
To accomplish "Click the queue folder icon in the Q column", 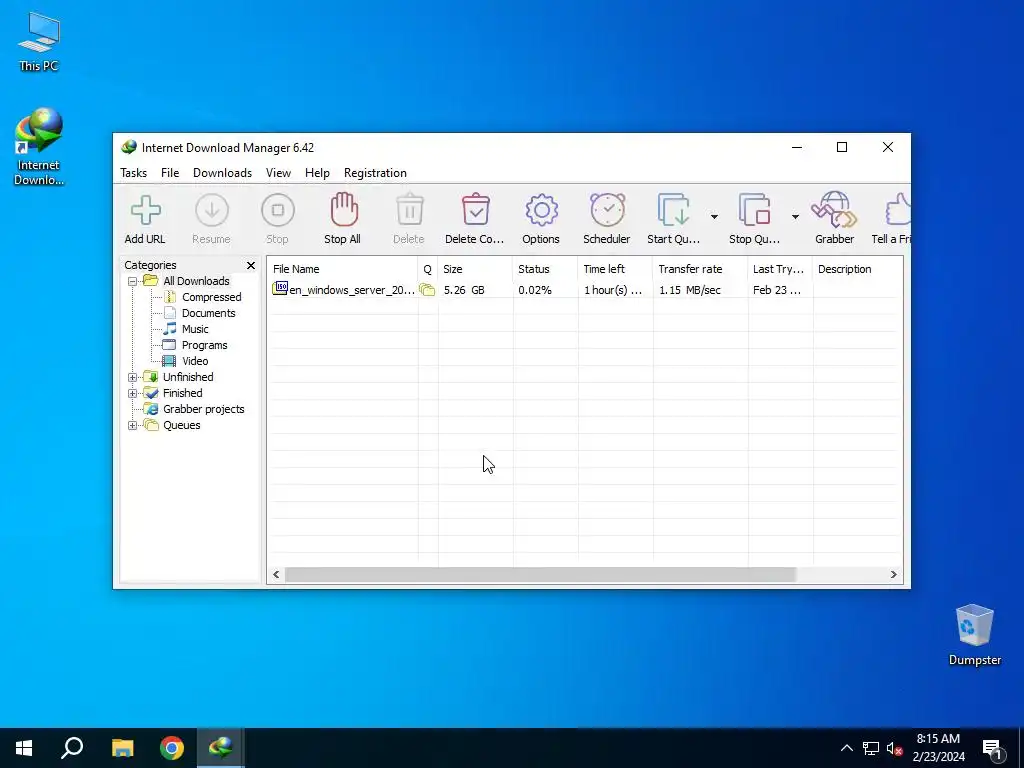I will (x=427, y=290).
